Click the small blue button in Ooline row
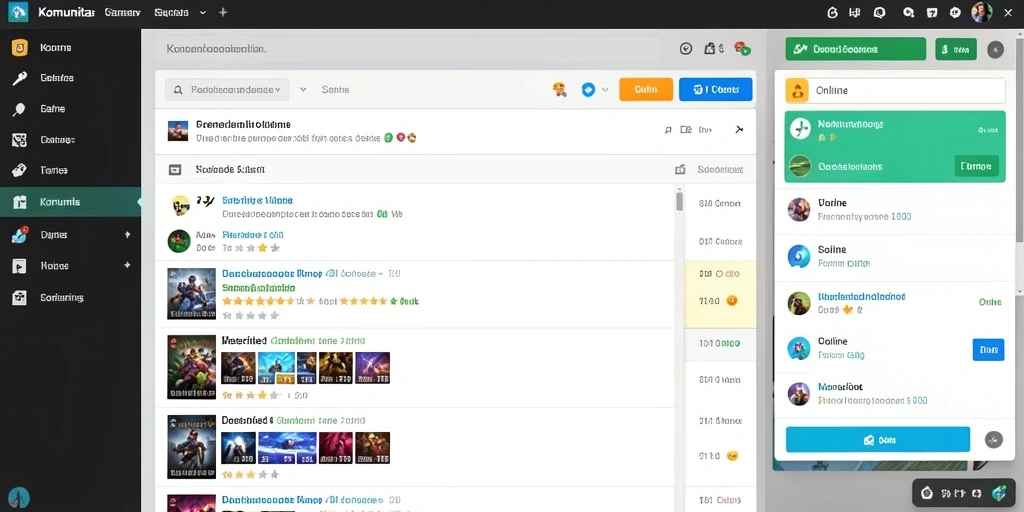The width and height of the screenshot is (1024, 512). click(988, 349)
